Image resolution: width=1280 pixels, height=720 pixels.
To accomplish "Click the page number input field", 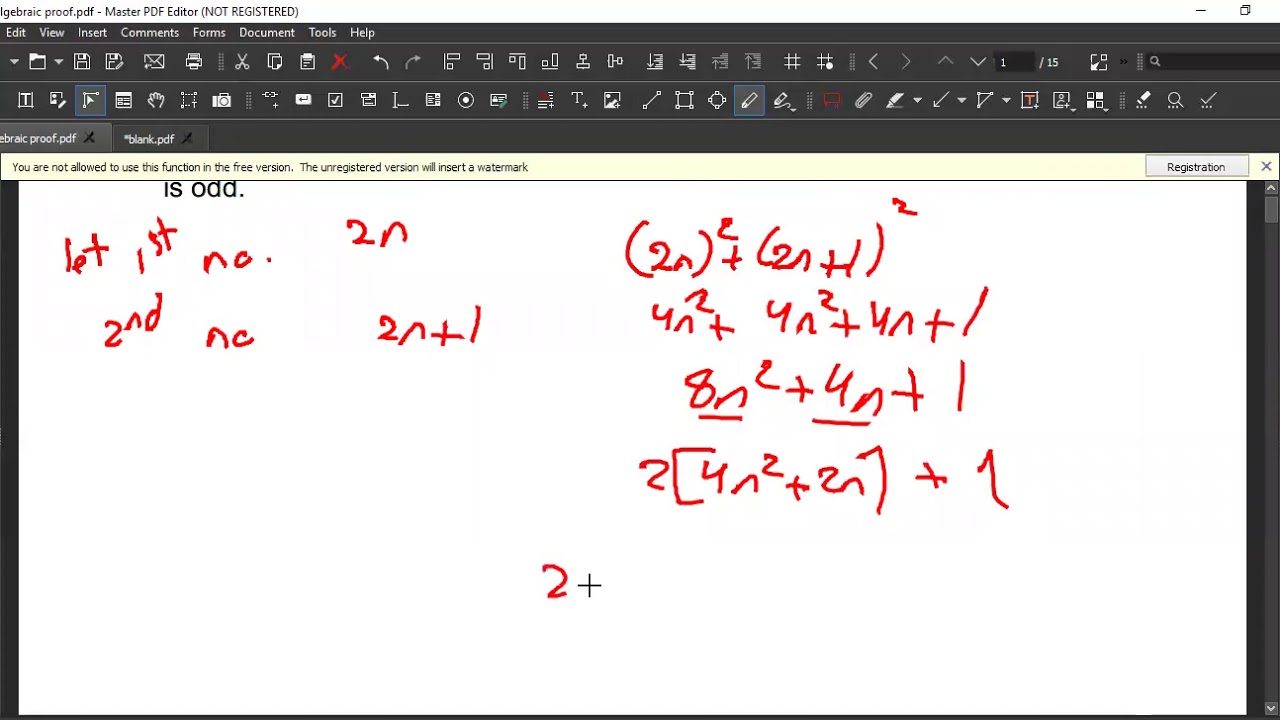I will (1013, 62).
